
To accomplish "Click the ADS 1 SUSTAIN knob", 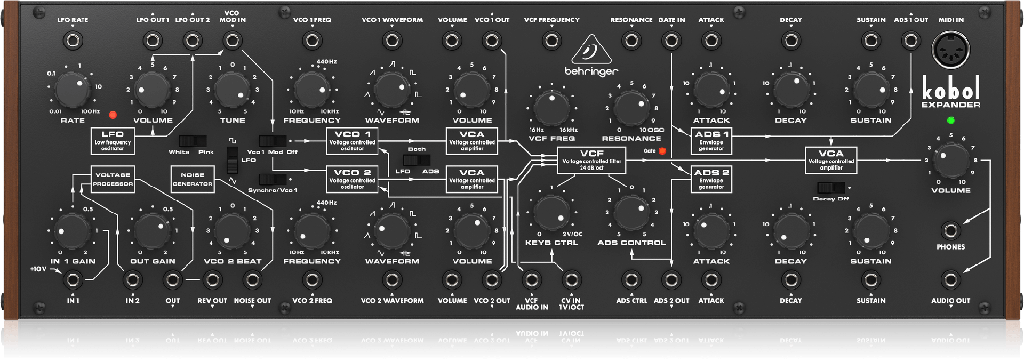I will pos(871,90).
